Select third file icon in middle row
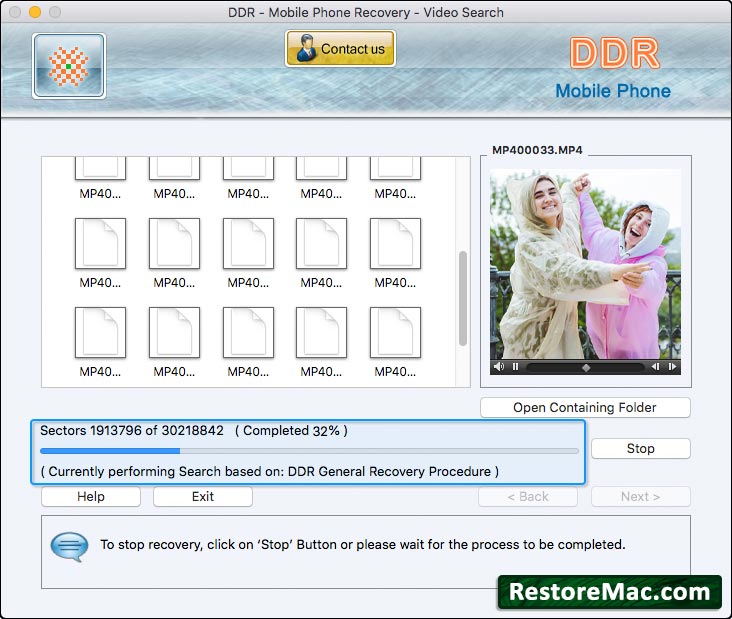 point(248,243)
